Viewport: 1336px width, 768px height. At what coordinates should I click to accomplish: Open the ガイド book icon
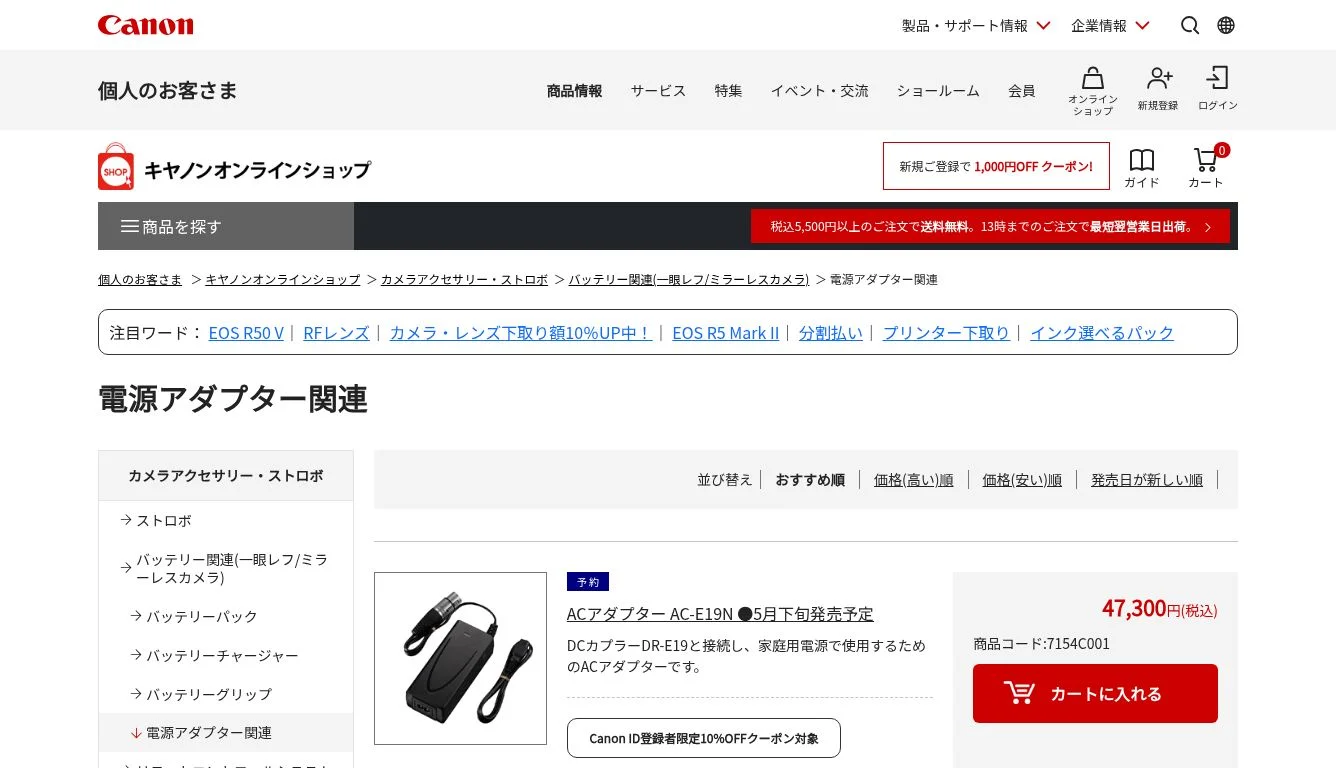click(x=1141, y=160)
